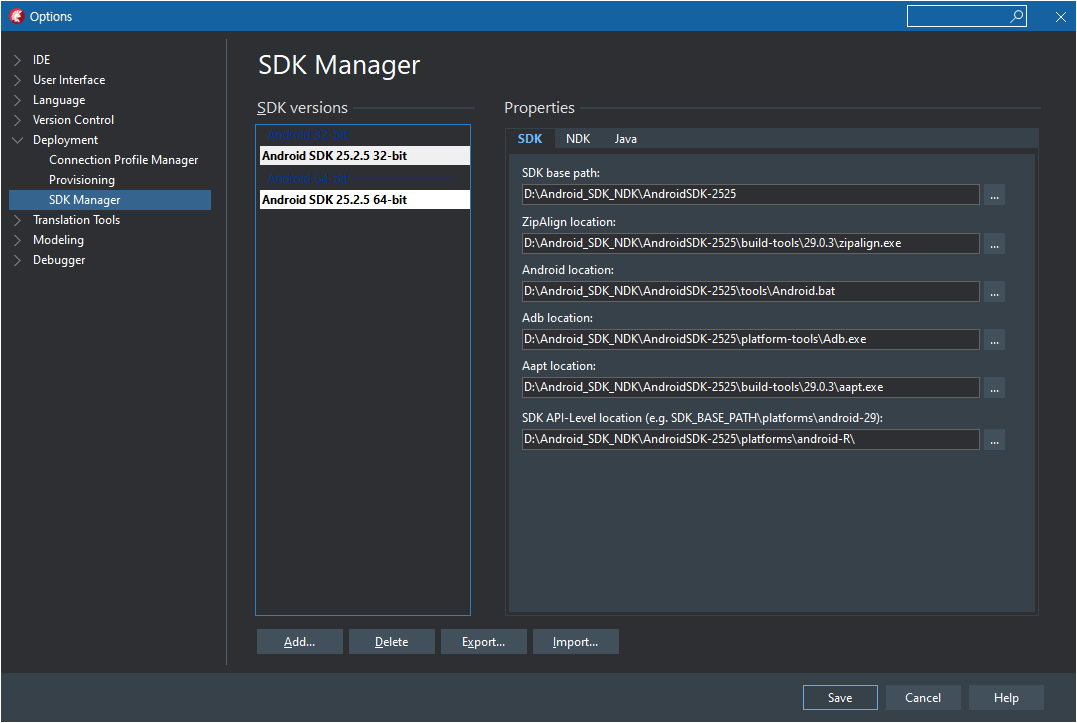Screen dimensions: 1077x723
Task: Expand the Debugger tree node
Action: click(x=18, y=260)
